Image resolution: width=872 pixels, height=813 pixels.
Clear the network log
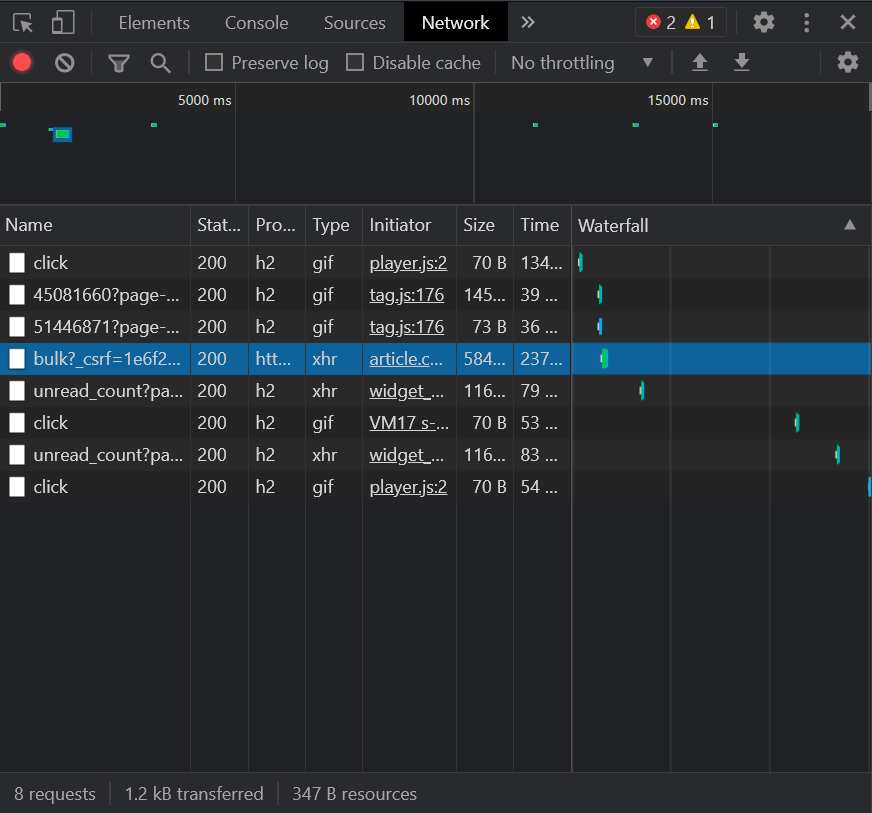(65, 63)
